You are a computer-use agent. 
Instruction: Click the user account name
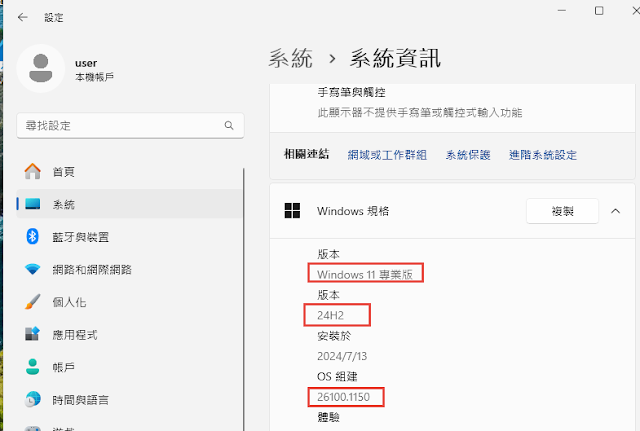point(86,63)
